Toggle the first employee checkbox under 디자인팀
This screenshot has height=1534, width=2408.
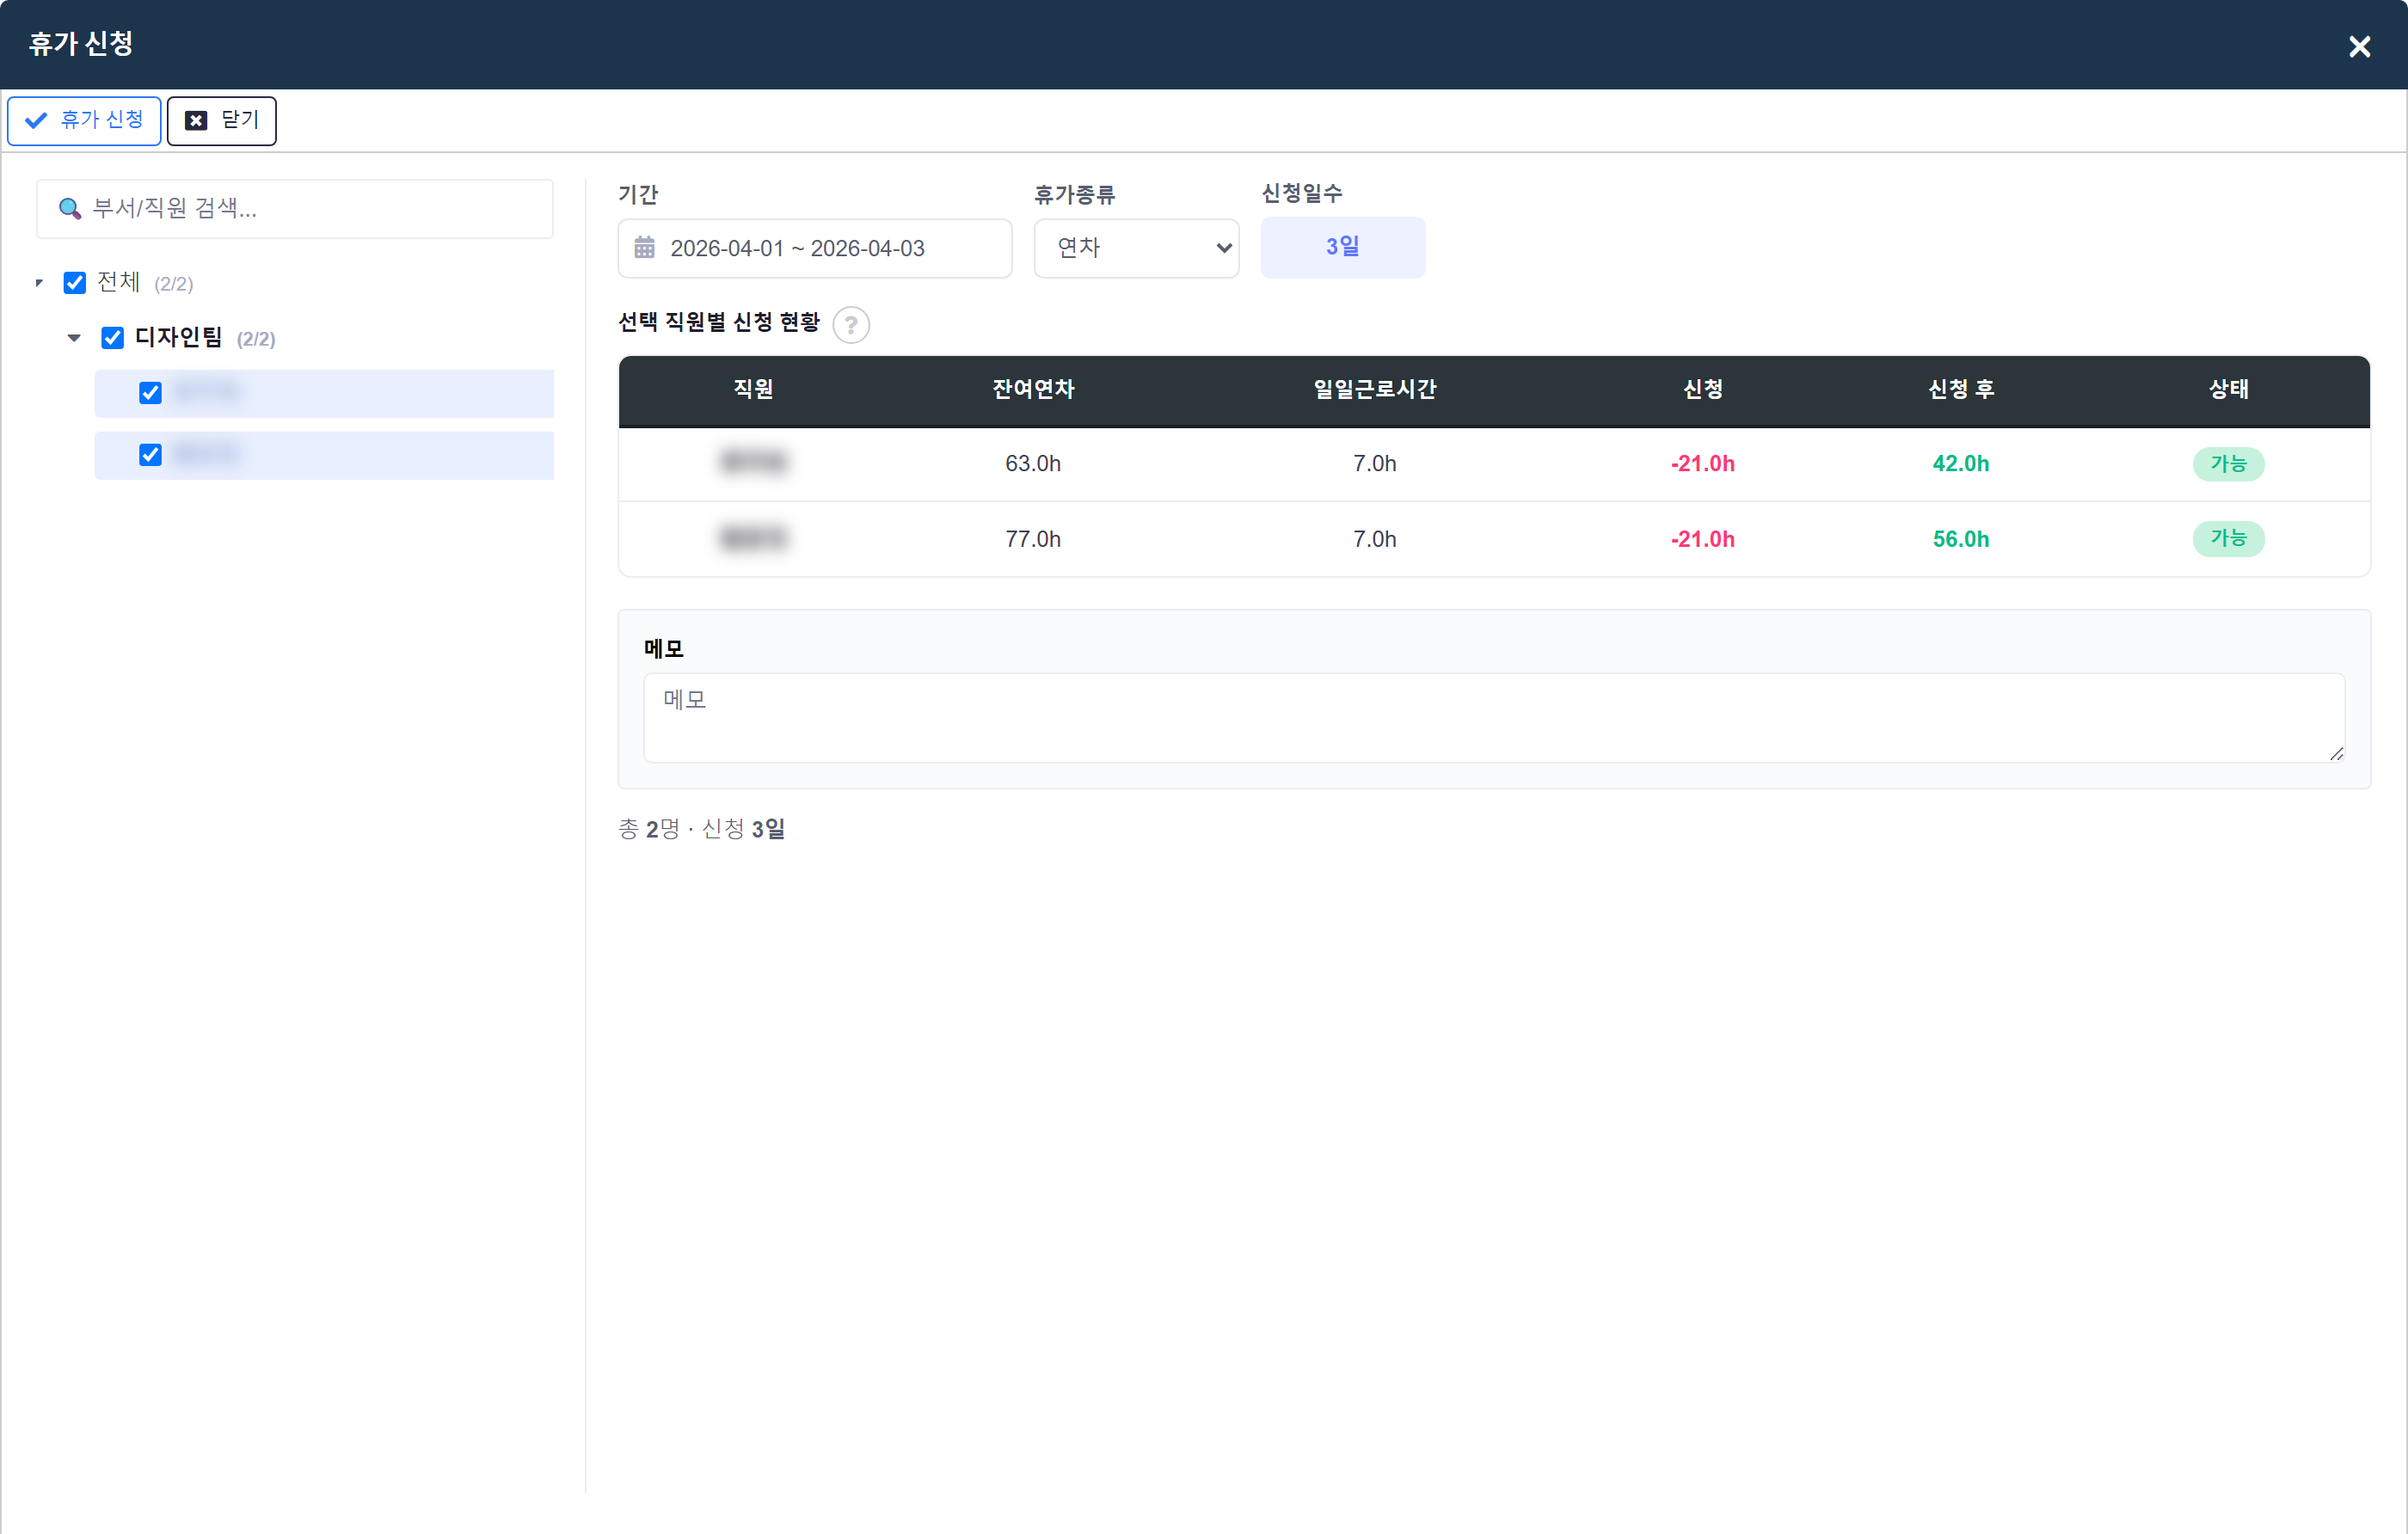pyautogui.click(x=150, y=393)
